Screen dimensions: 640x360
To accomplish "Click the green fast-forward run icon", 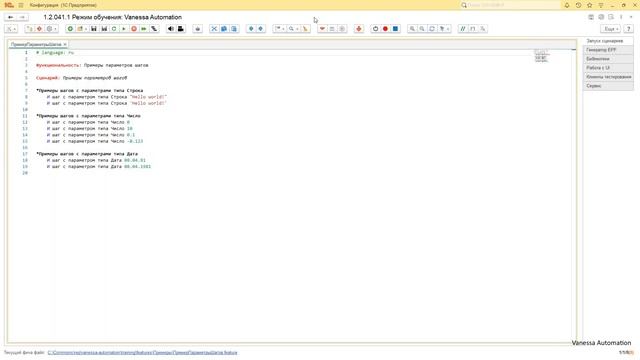I will click(144, 29).
